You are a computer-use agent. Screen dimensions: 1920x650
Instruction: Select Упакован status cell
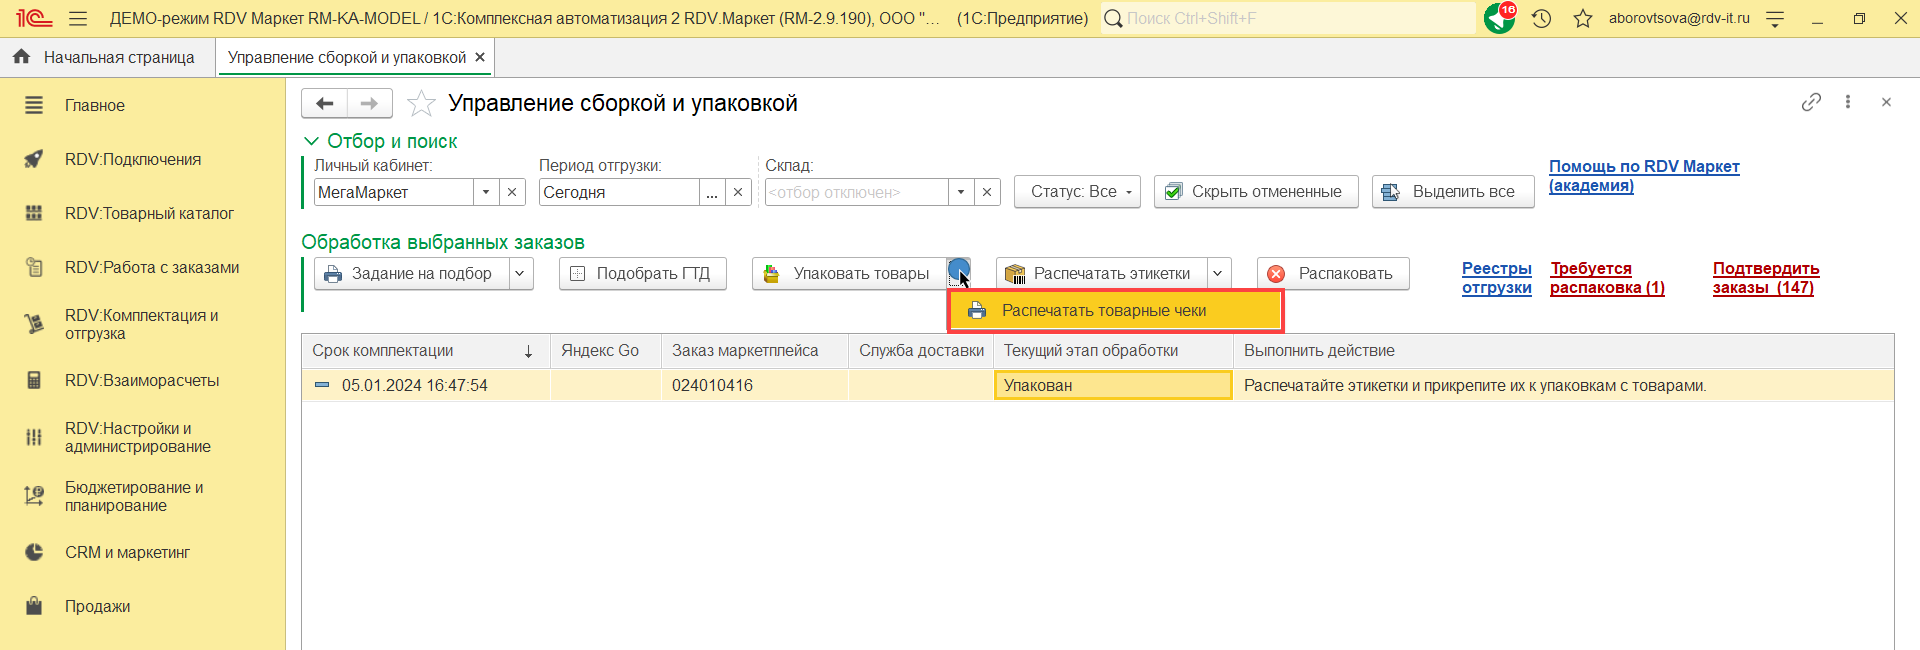[1113, 385]
